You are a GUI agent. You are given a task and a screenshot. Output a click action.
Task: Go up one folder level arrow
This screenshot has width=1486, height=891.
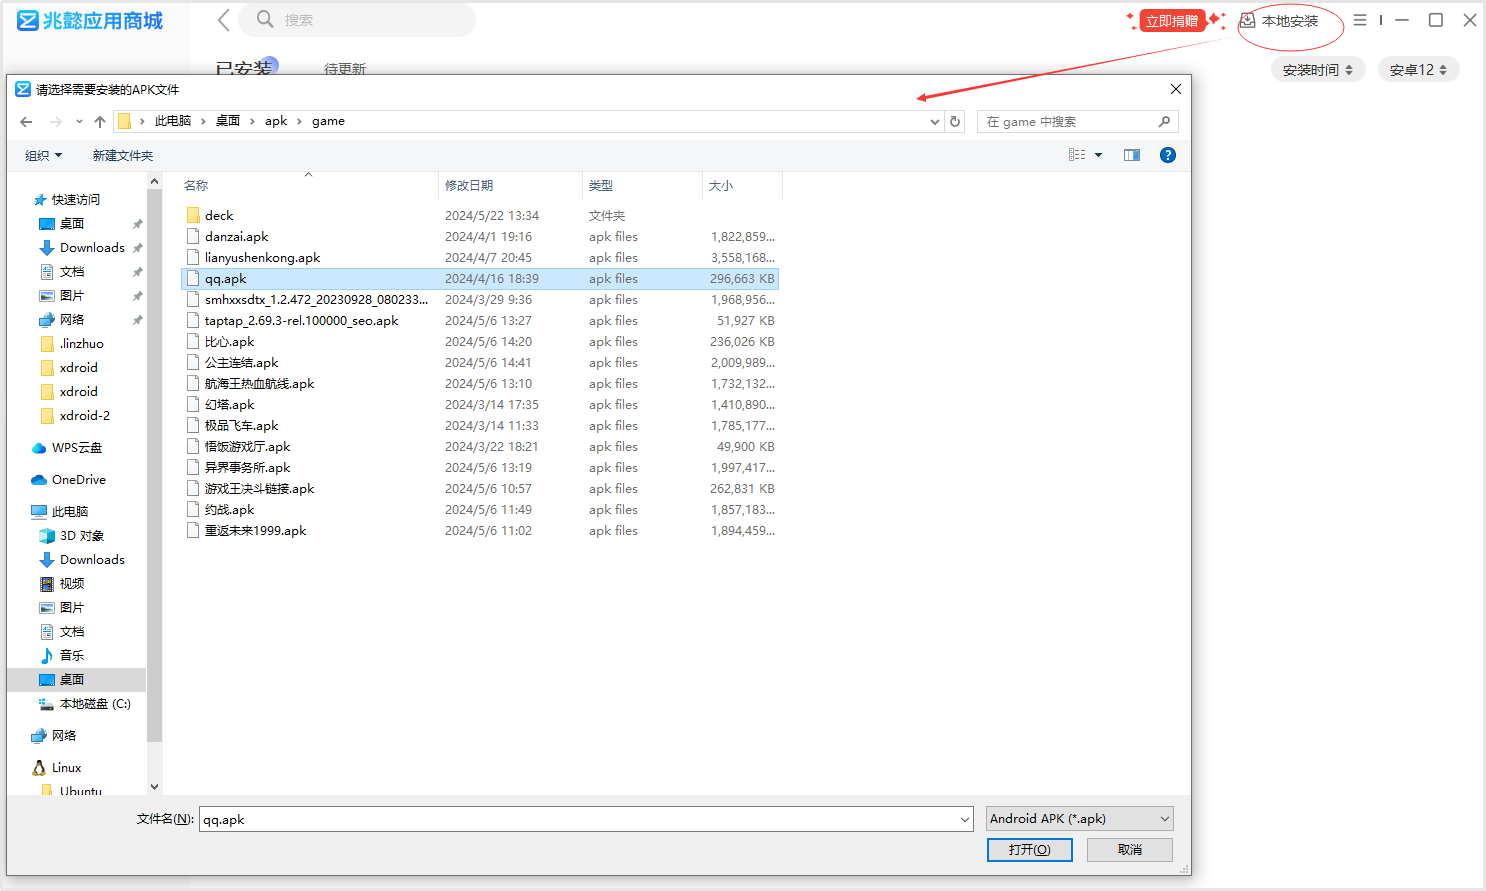pos(100,121)
